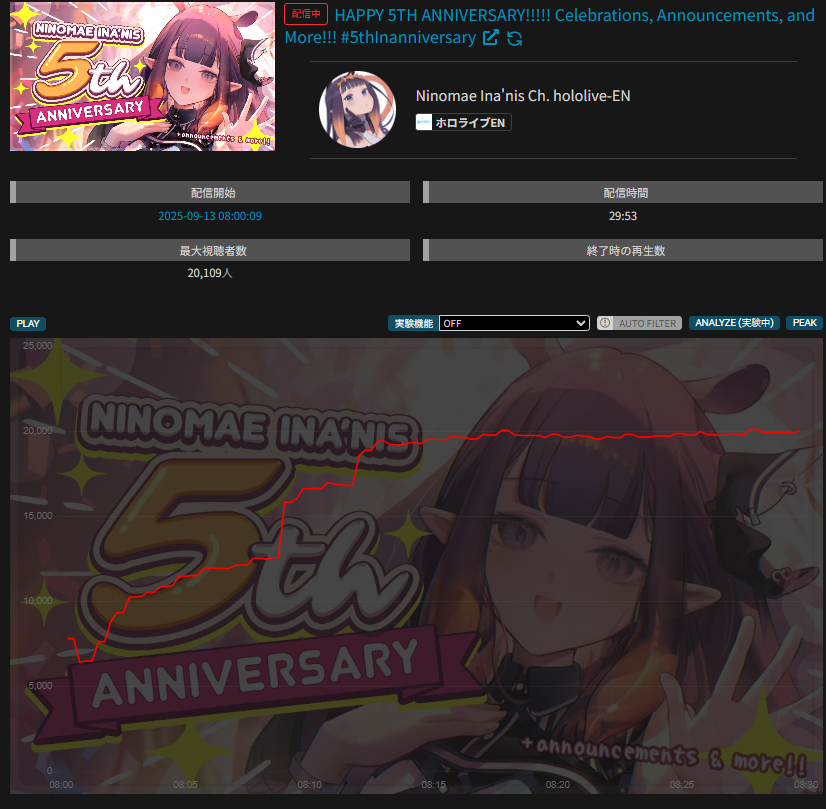
Task: Open Ninomae Ina'nis channel avatar
Action: pyautogui.click(x=357, y=110)
